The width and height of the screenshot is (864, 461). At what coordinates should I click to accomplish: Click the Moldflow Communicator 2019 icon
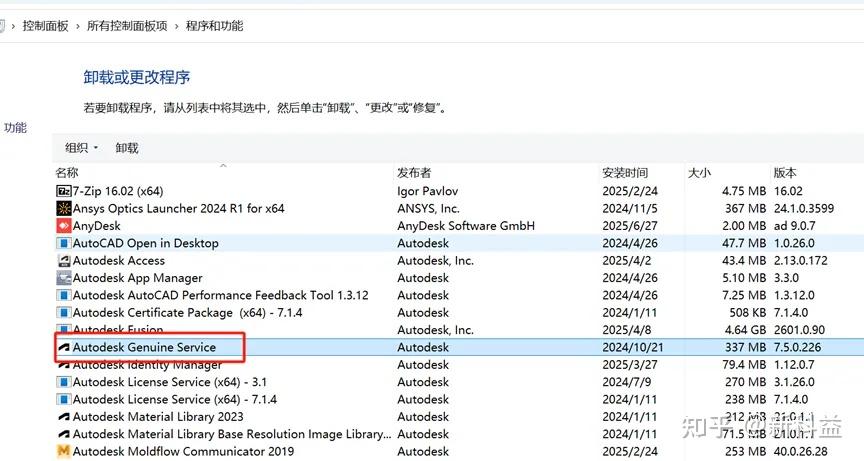pyautogui.click(x=64, y=452)
